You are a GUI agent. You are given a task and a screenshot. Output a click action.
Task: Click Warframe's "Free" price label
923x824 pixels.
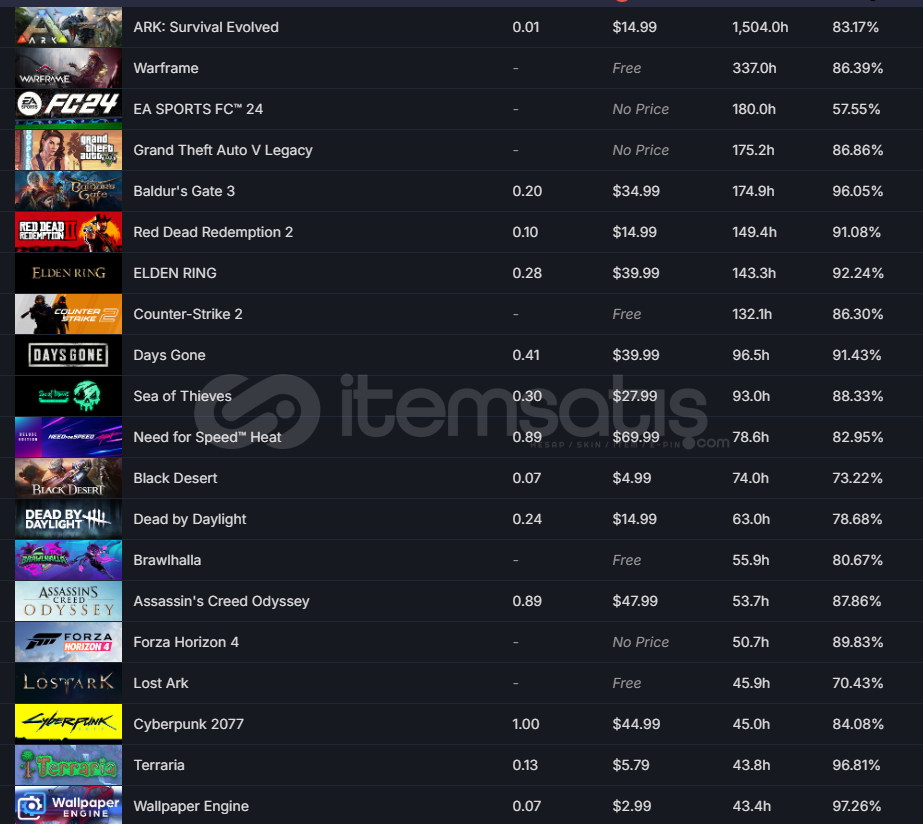[626, 68]
